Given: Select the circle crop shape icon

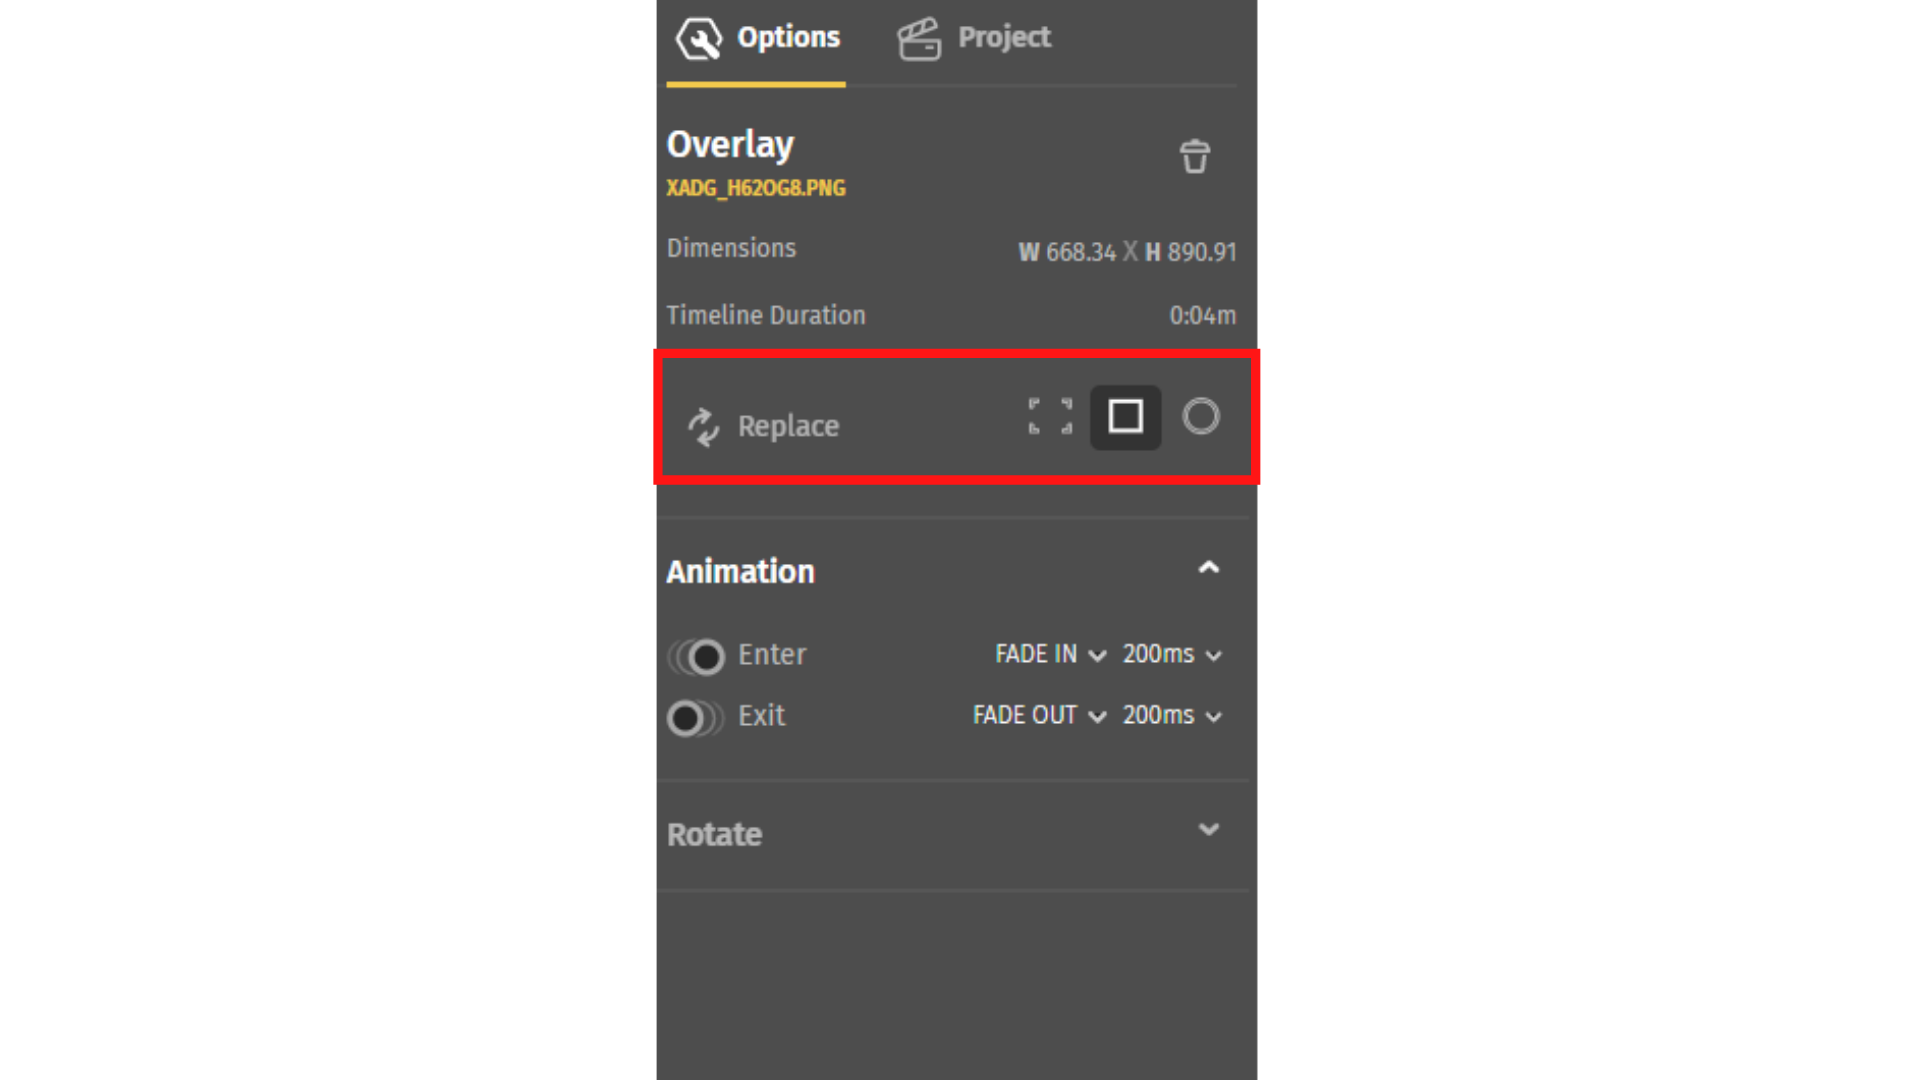Looking at the screenshot, I should [x=1201, y=416].
